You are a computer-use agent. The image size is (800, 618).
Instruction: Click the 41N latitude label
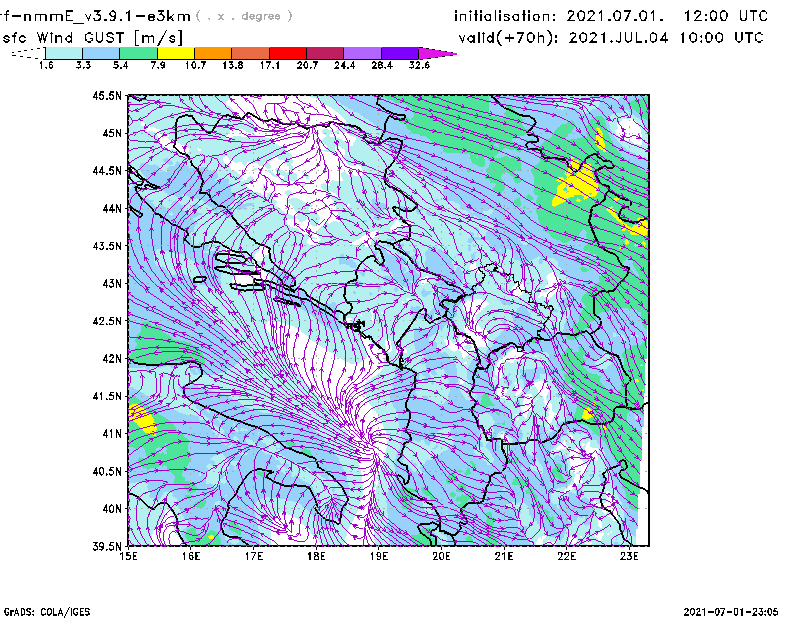coord(112,433)
